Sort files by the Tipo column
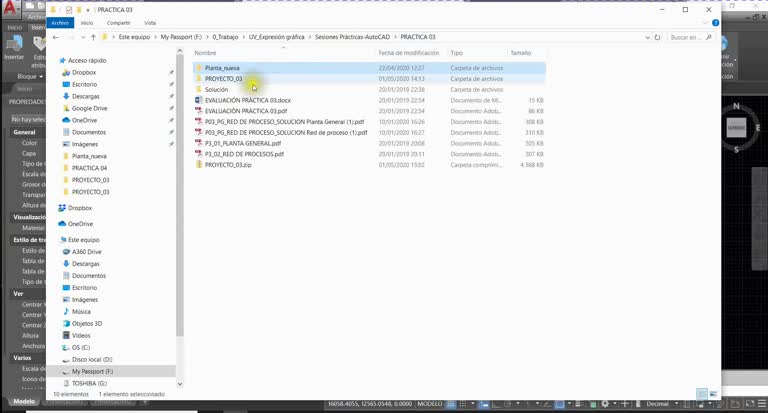 tap(456, 53)
